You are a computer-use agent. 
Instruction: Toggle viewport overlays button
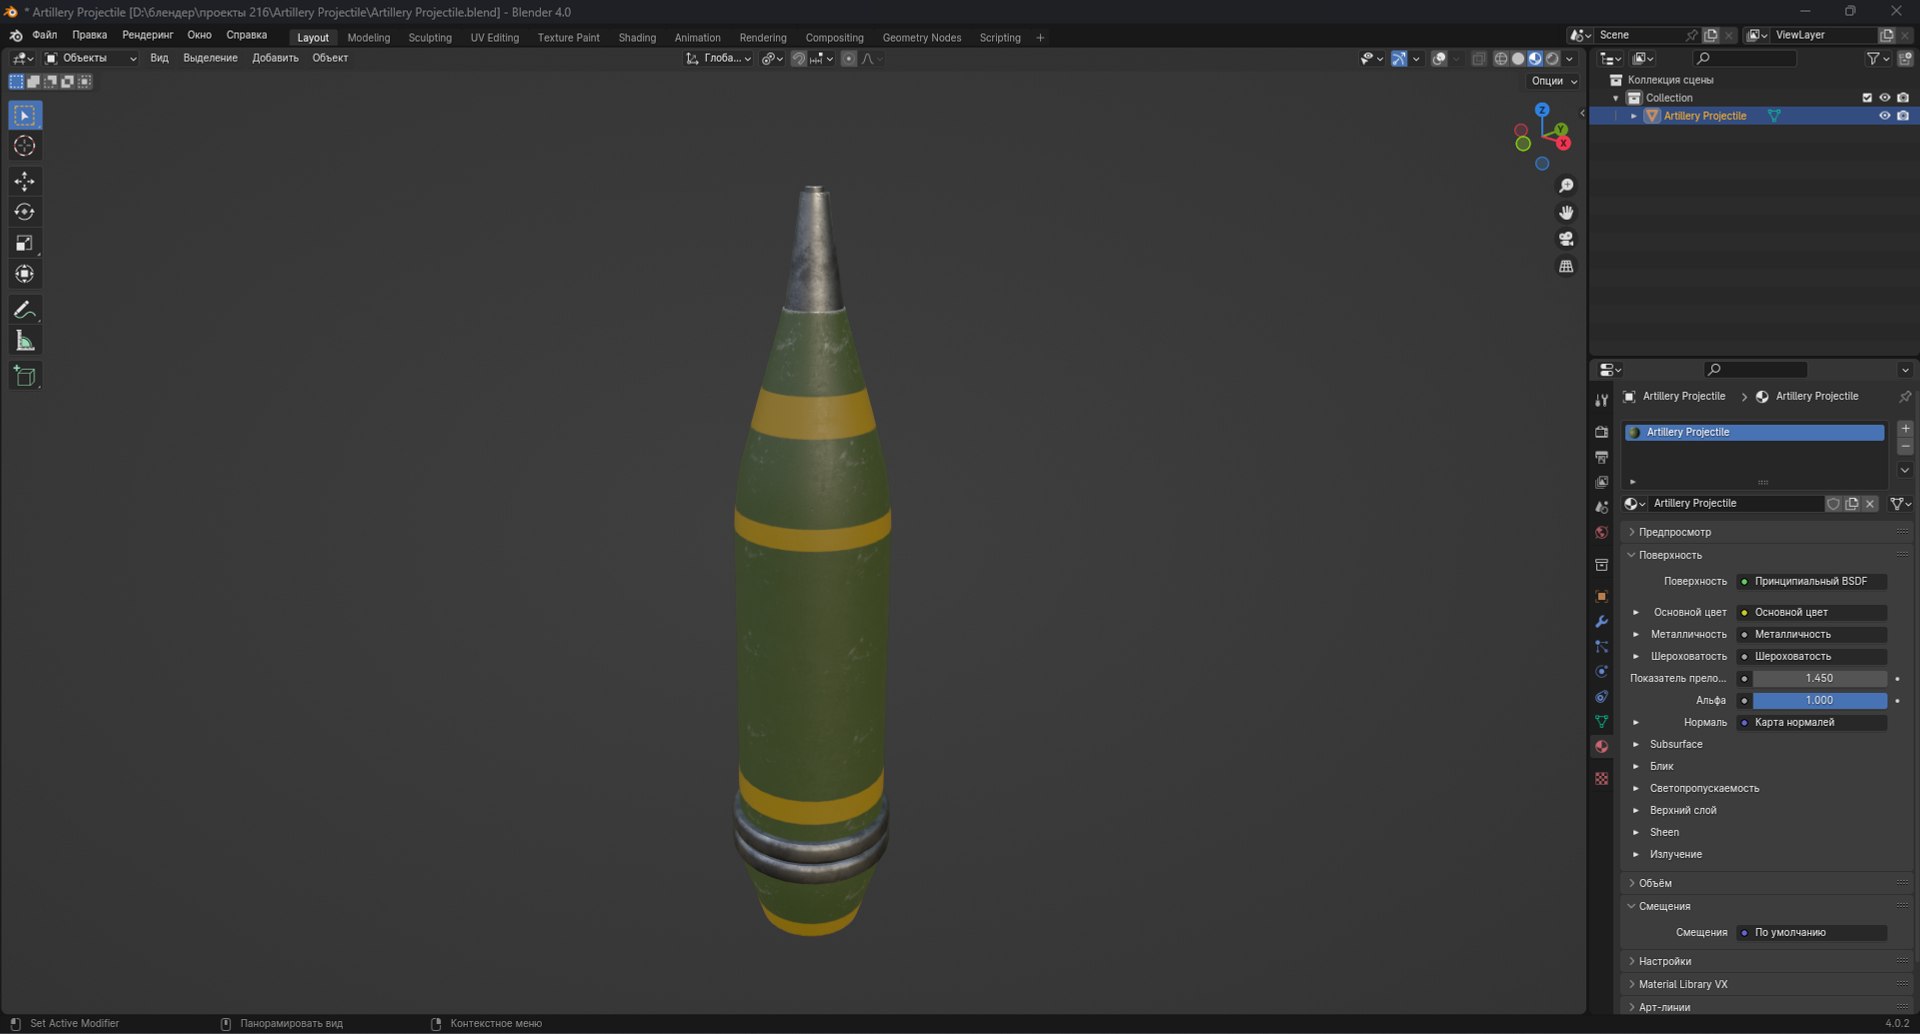(x=1440, y=59)
